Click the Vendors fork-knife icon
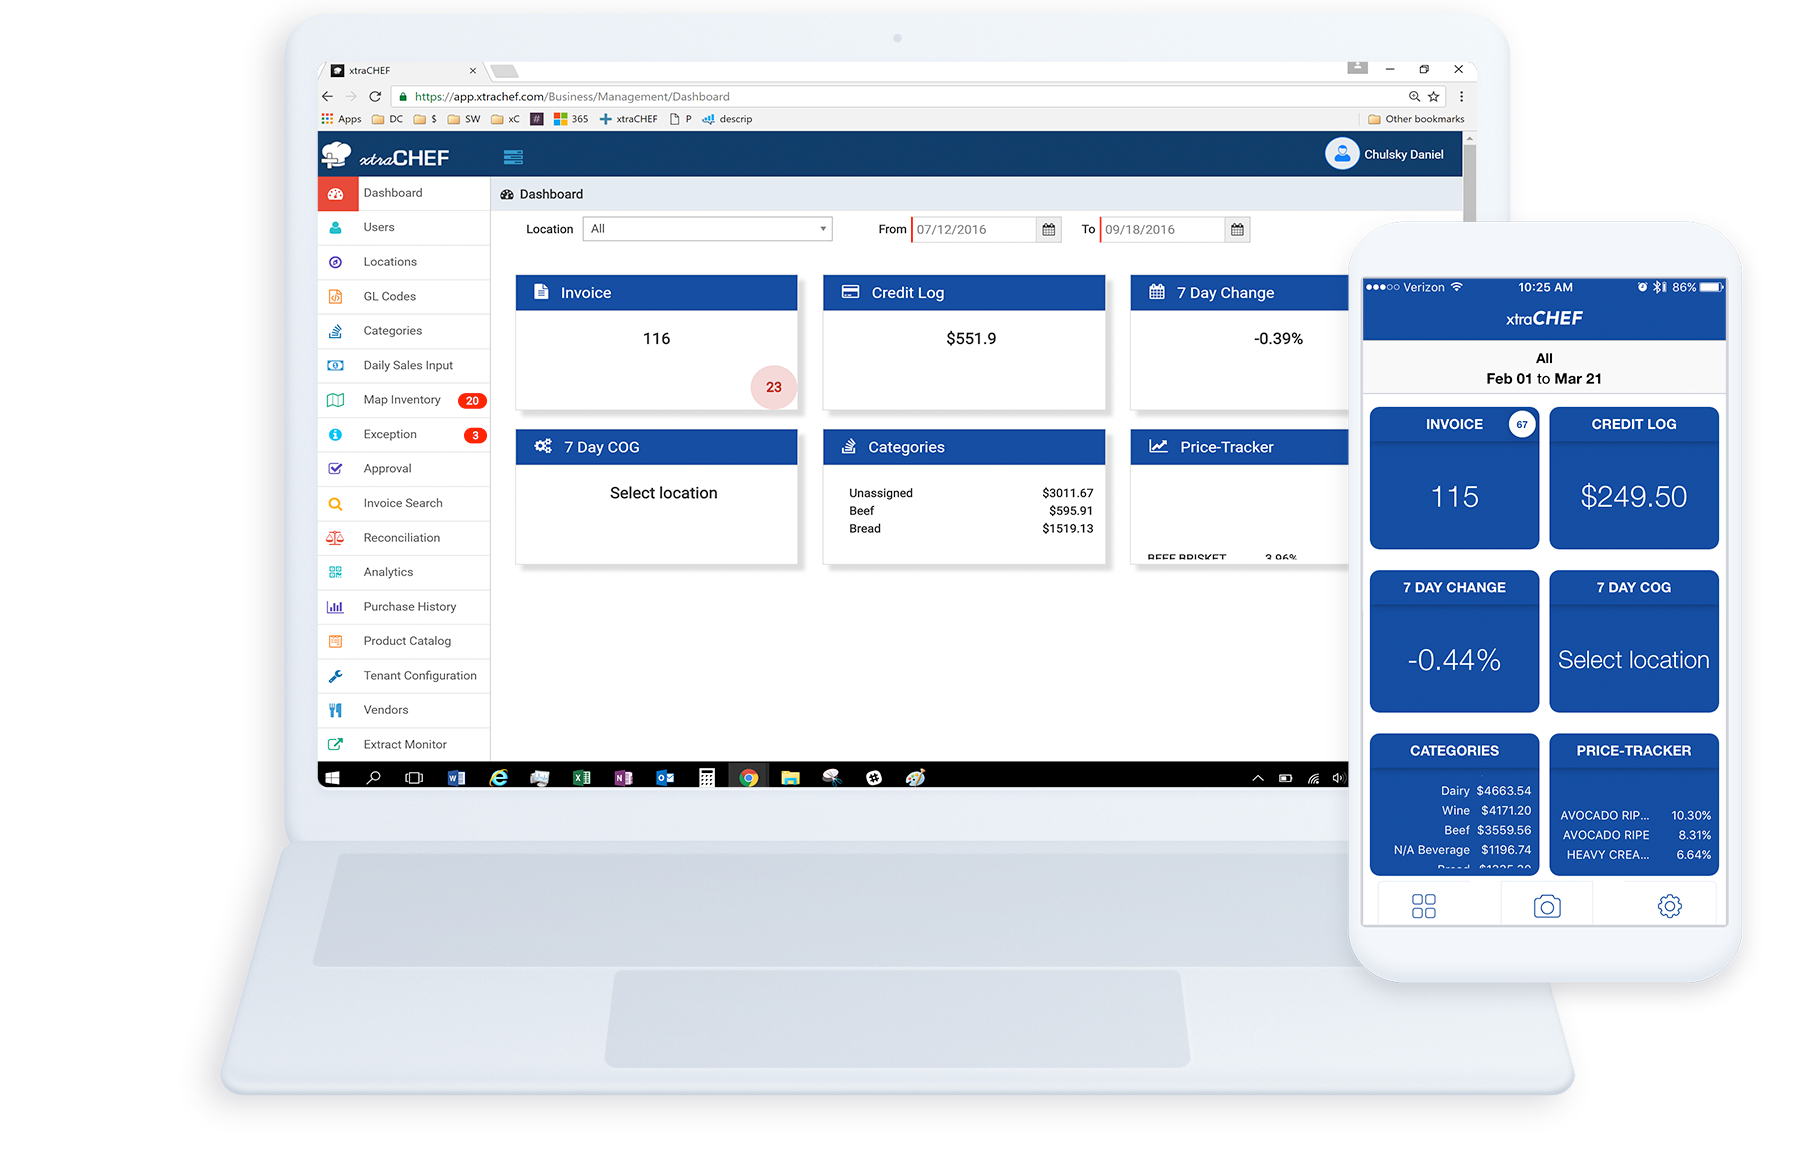The height and width of the screenshot is (1150, 1799). [336, 710]
